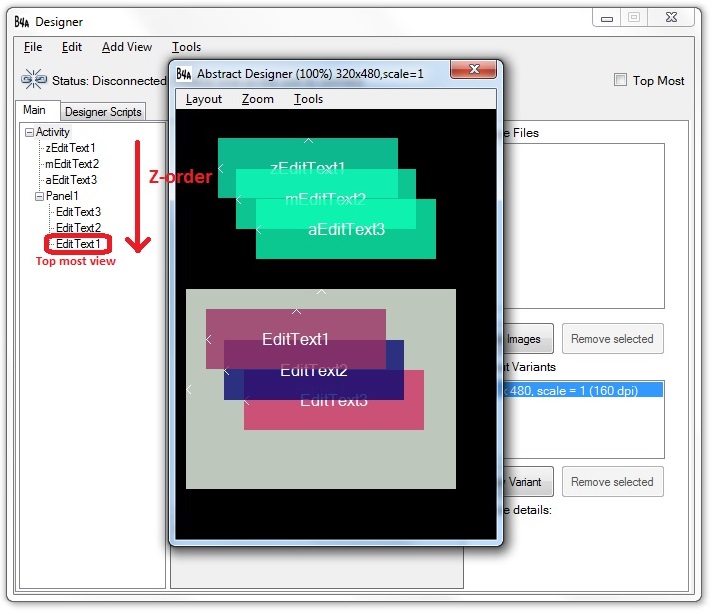Click the partially hidden Images button

tap(528, 339)
